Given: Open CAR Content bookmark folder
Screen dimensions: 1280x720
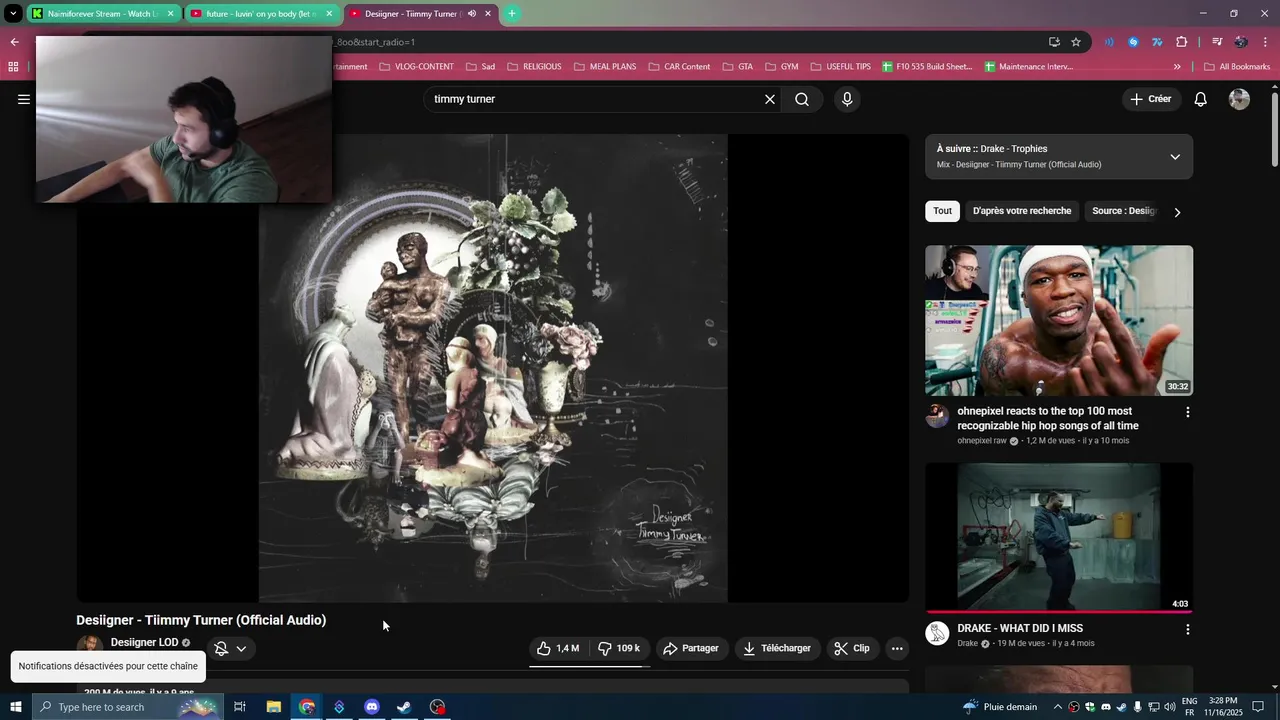Looking at the screenshot, I should [679, 67].
